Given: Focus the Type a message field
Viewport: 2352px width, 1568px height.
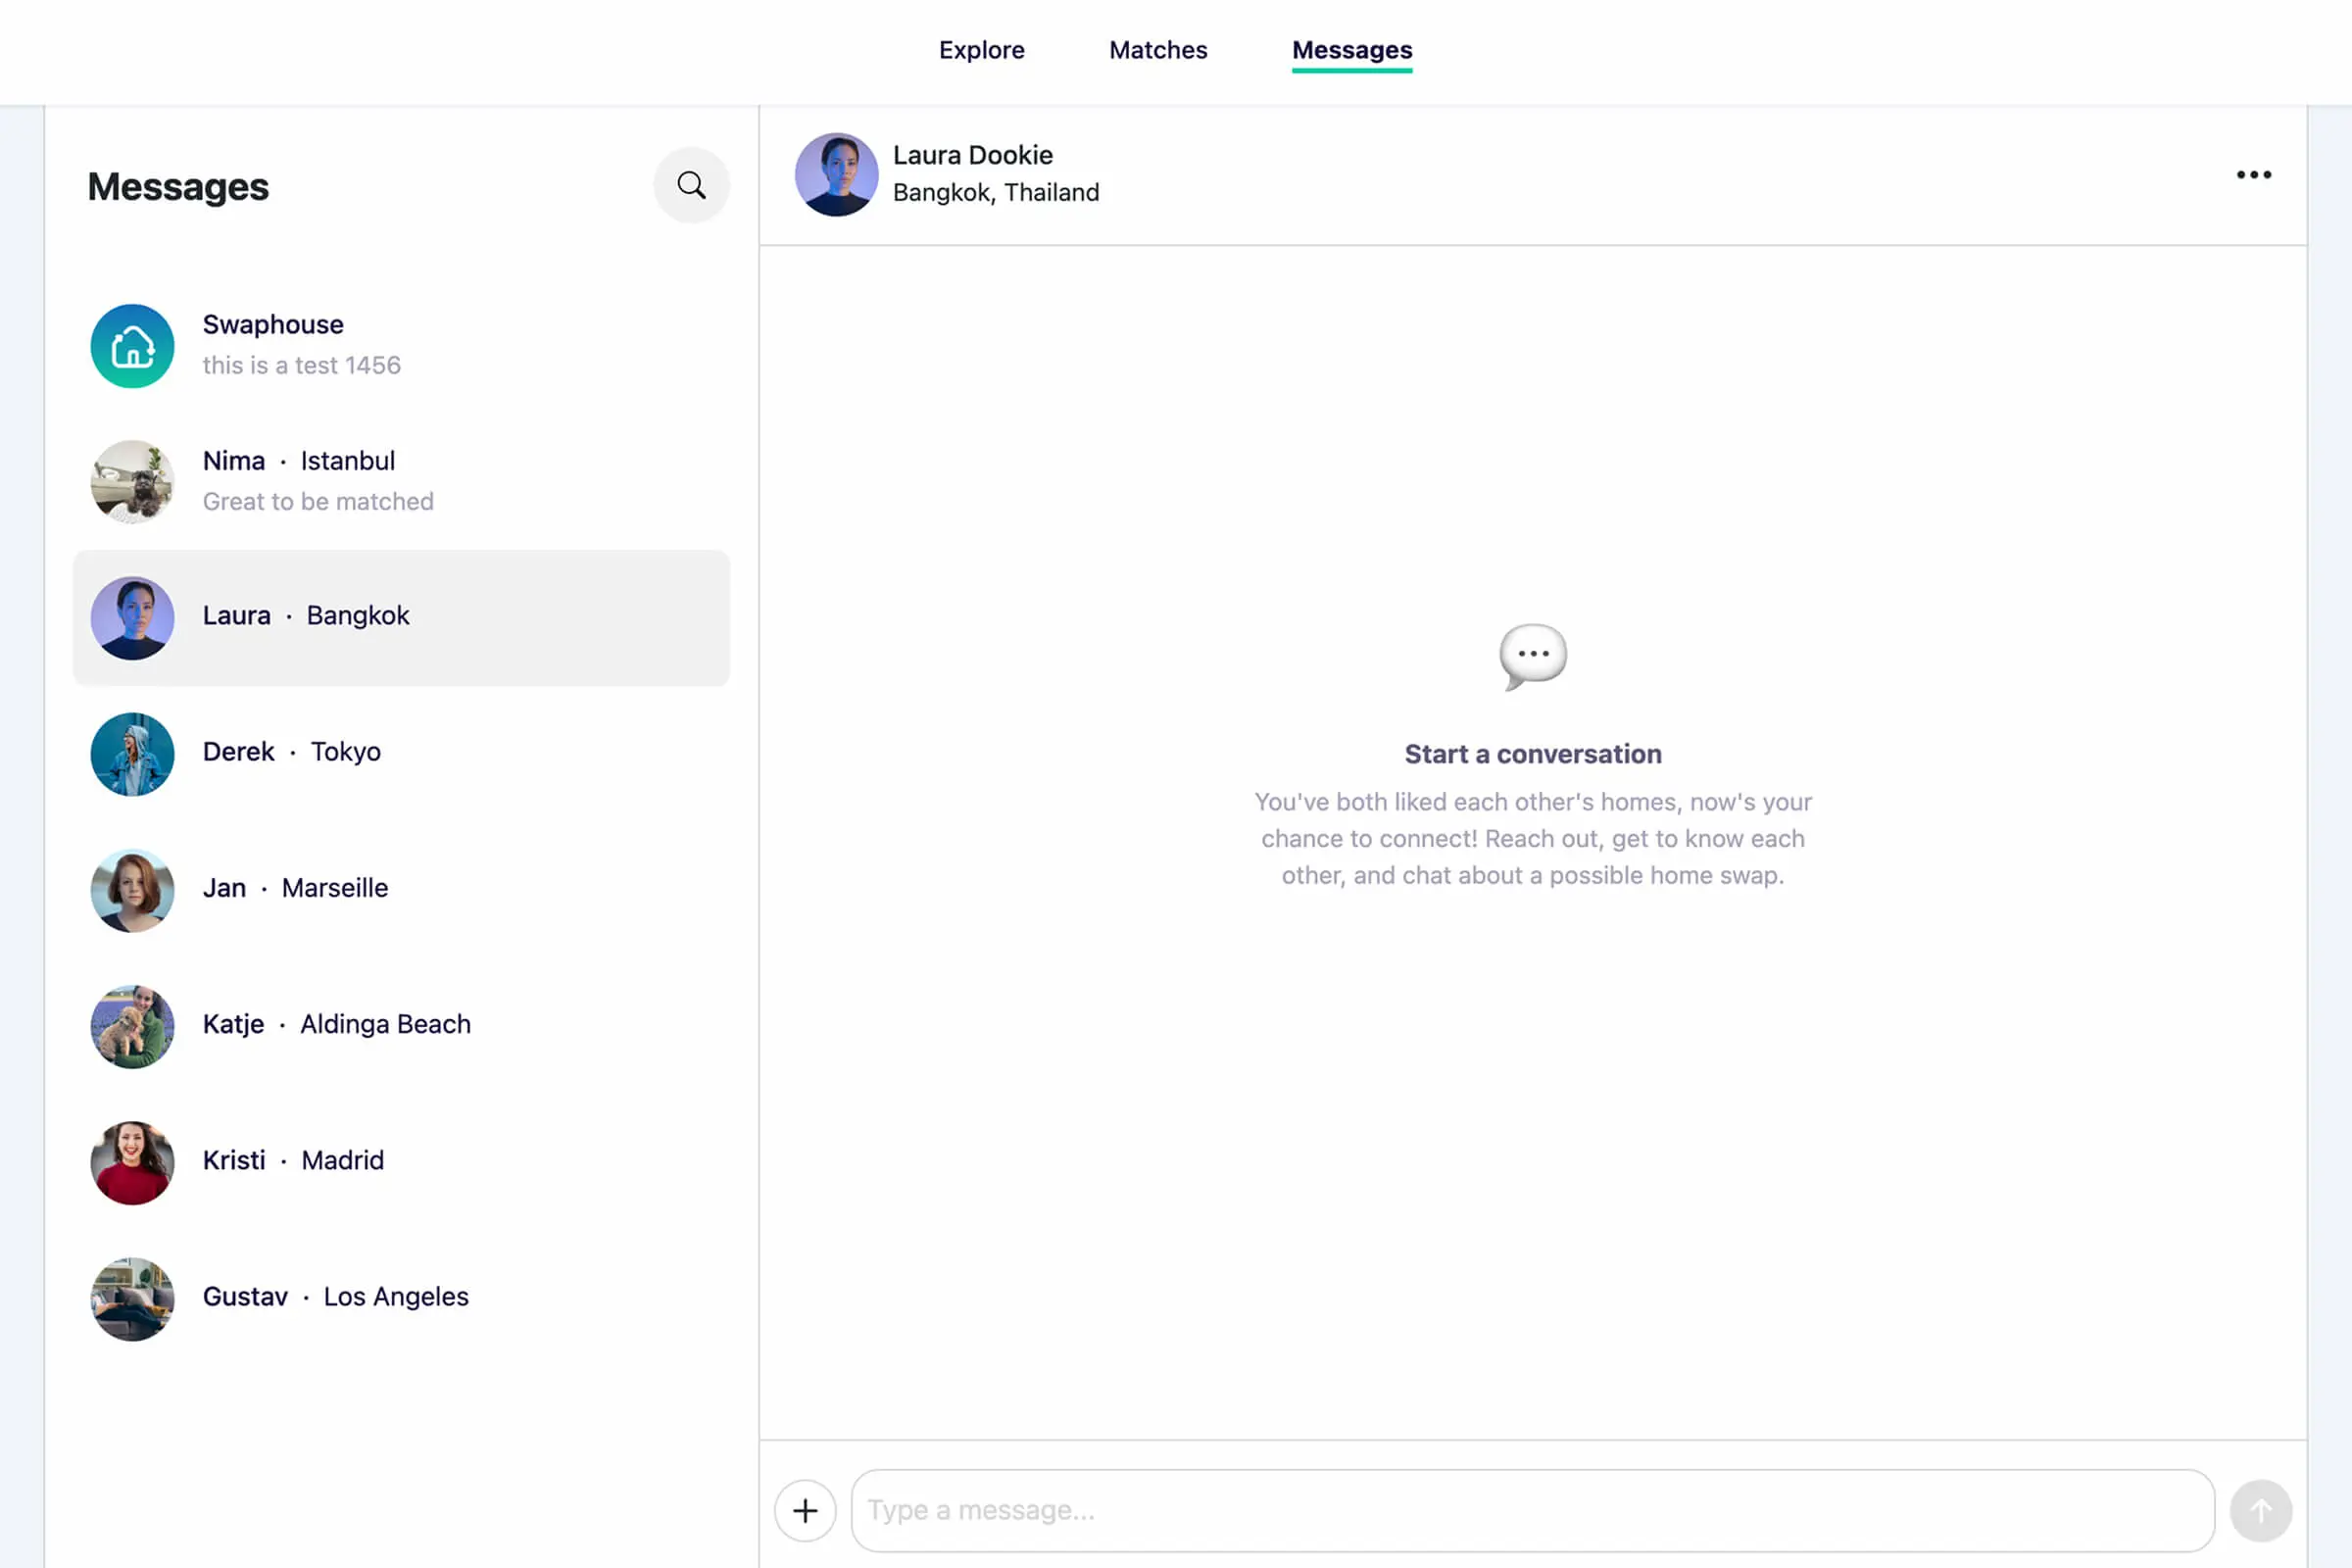Looking at the screenshot, I should pyautogui.click(x=1530, y=1510).
